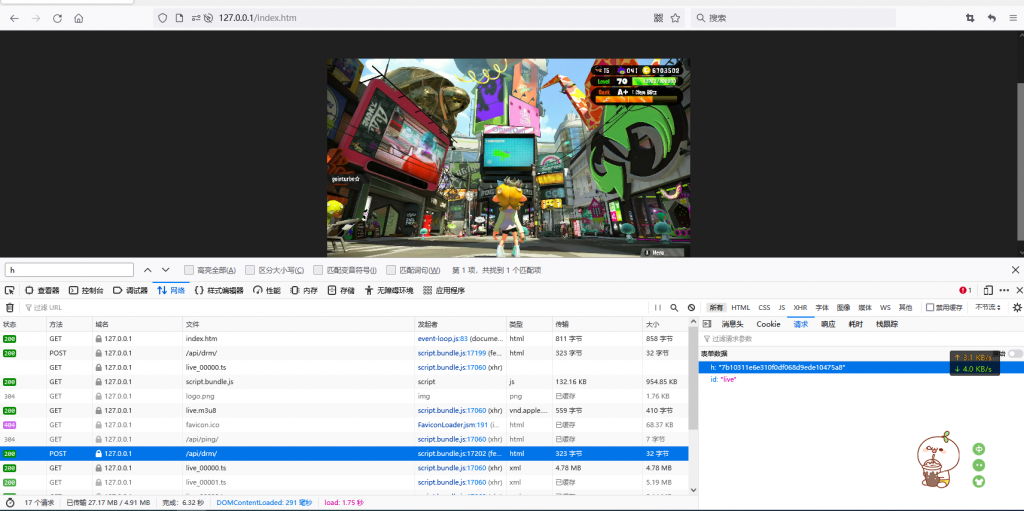
Task: Click the top green circle widget icon
Action: (x=978, y=449)
